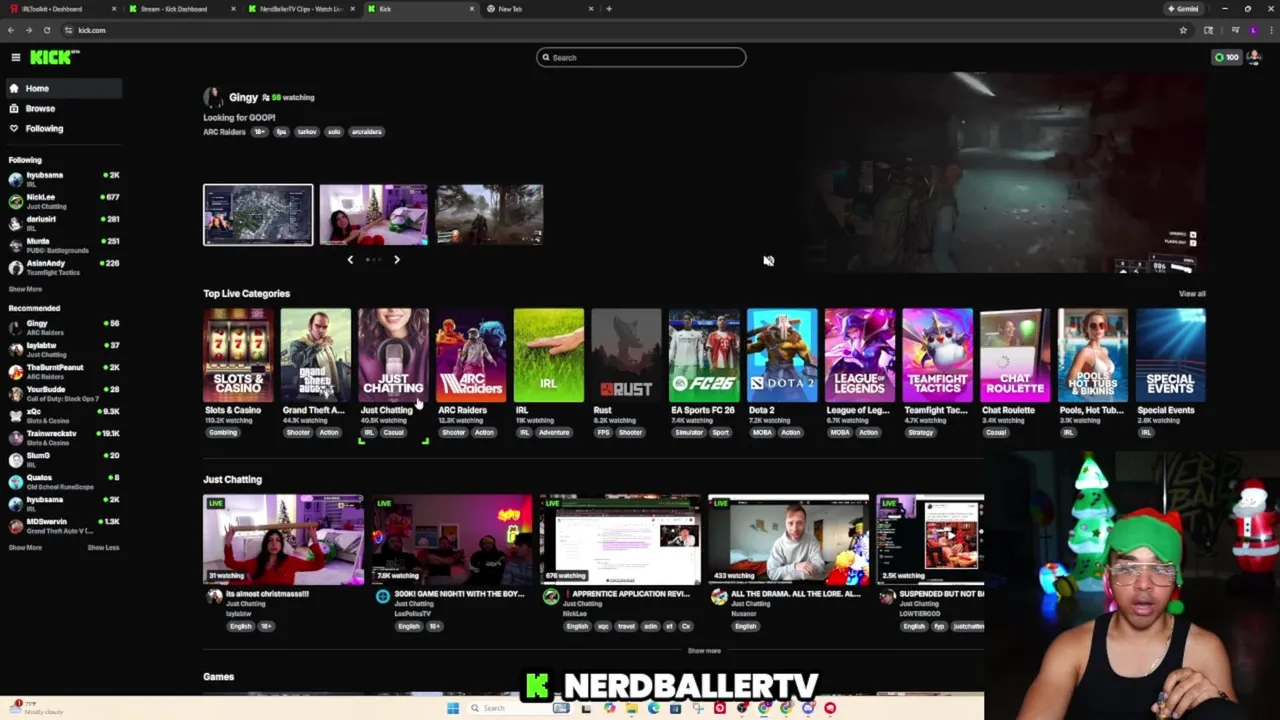Open MDSwervin in Recommended list
This screenshot has width=1280, height=720.
(64, 526)
